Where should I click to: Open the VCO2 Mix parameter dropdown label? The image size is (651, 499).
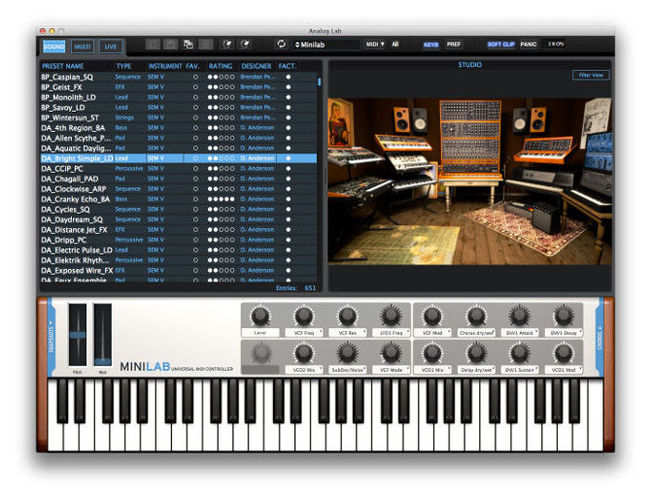click(304, 369)
